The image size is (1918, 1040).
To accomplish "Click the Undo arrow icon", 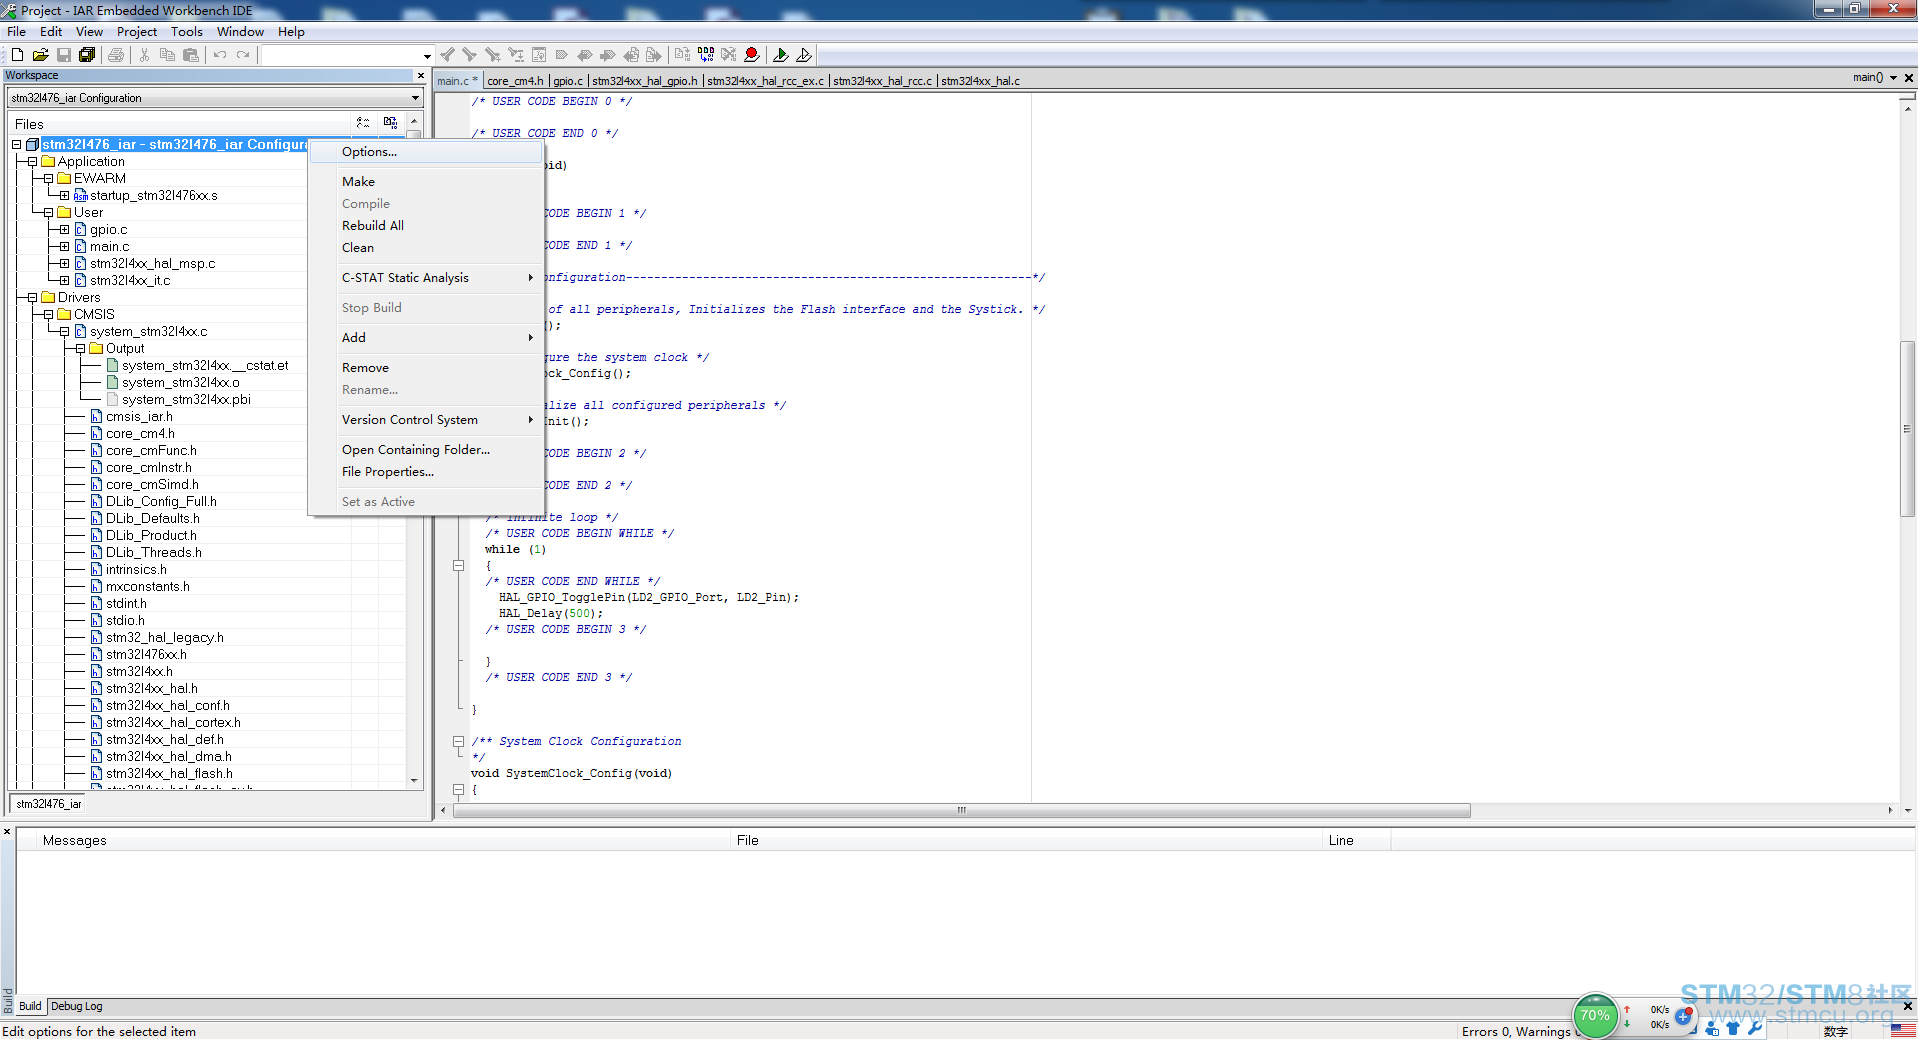I will [220, 55].
